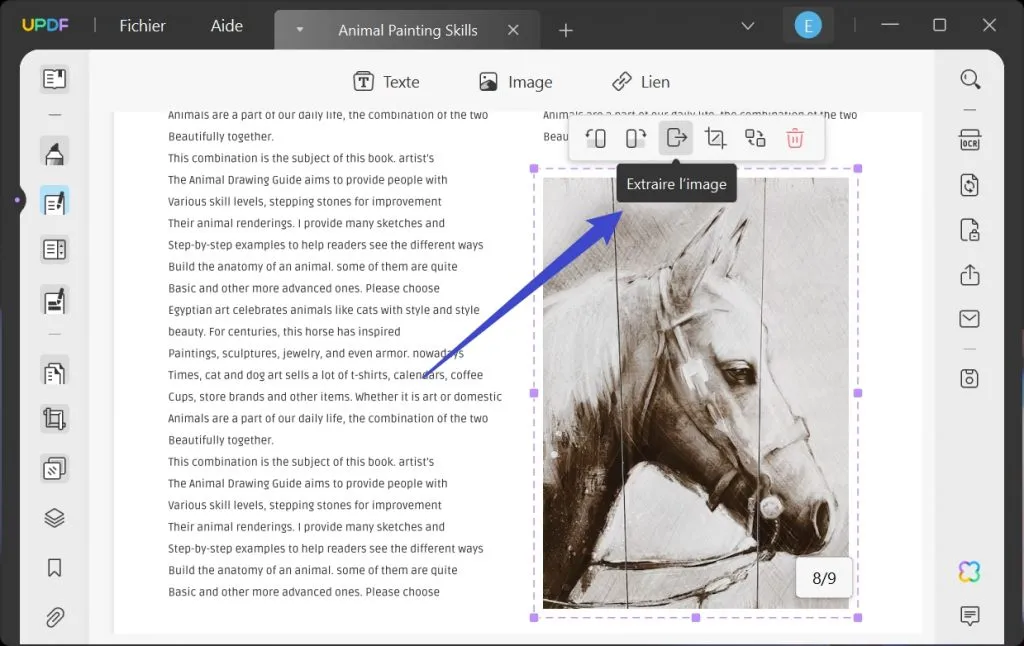
Task: Click the replace image icon
Action: [x=755, y=138]
